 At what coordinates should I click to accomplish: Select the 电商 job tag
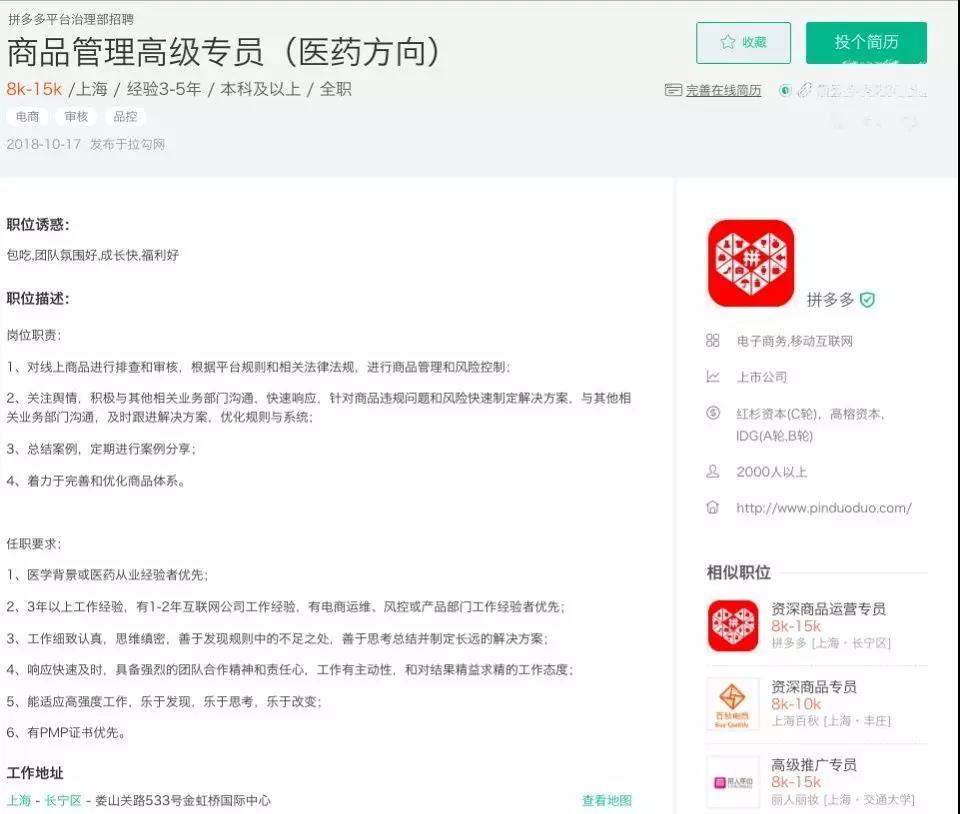27,117
